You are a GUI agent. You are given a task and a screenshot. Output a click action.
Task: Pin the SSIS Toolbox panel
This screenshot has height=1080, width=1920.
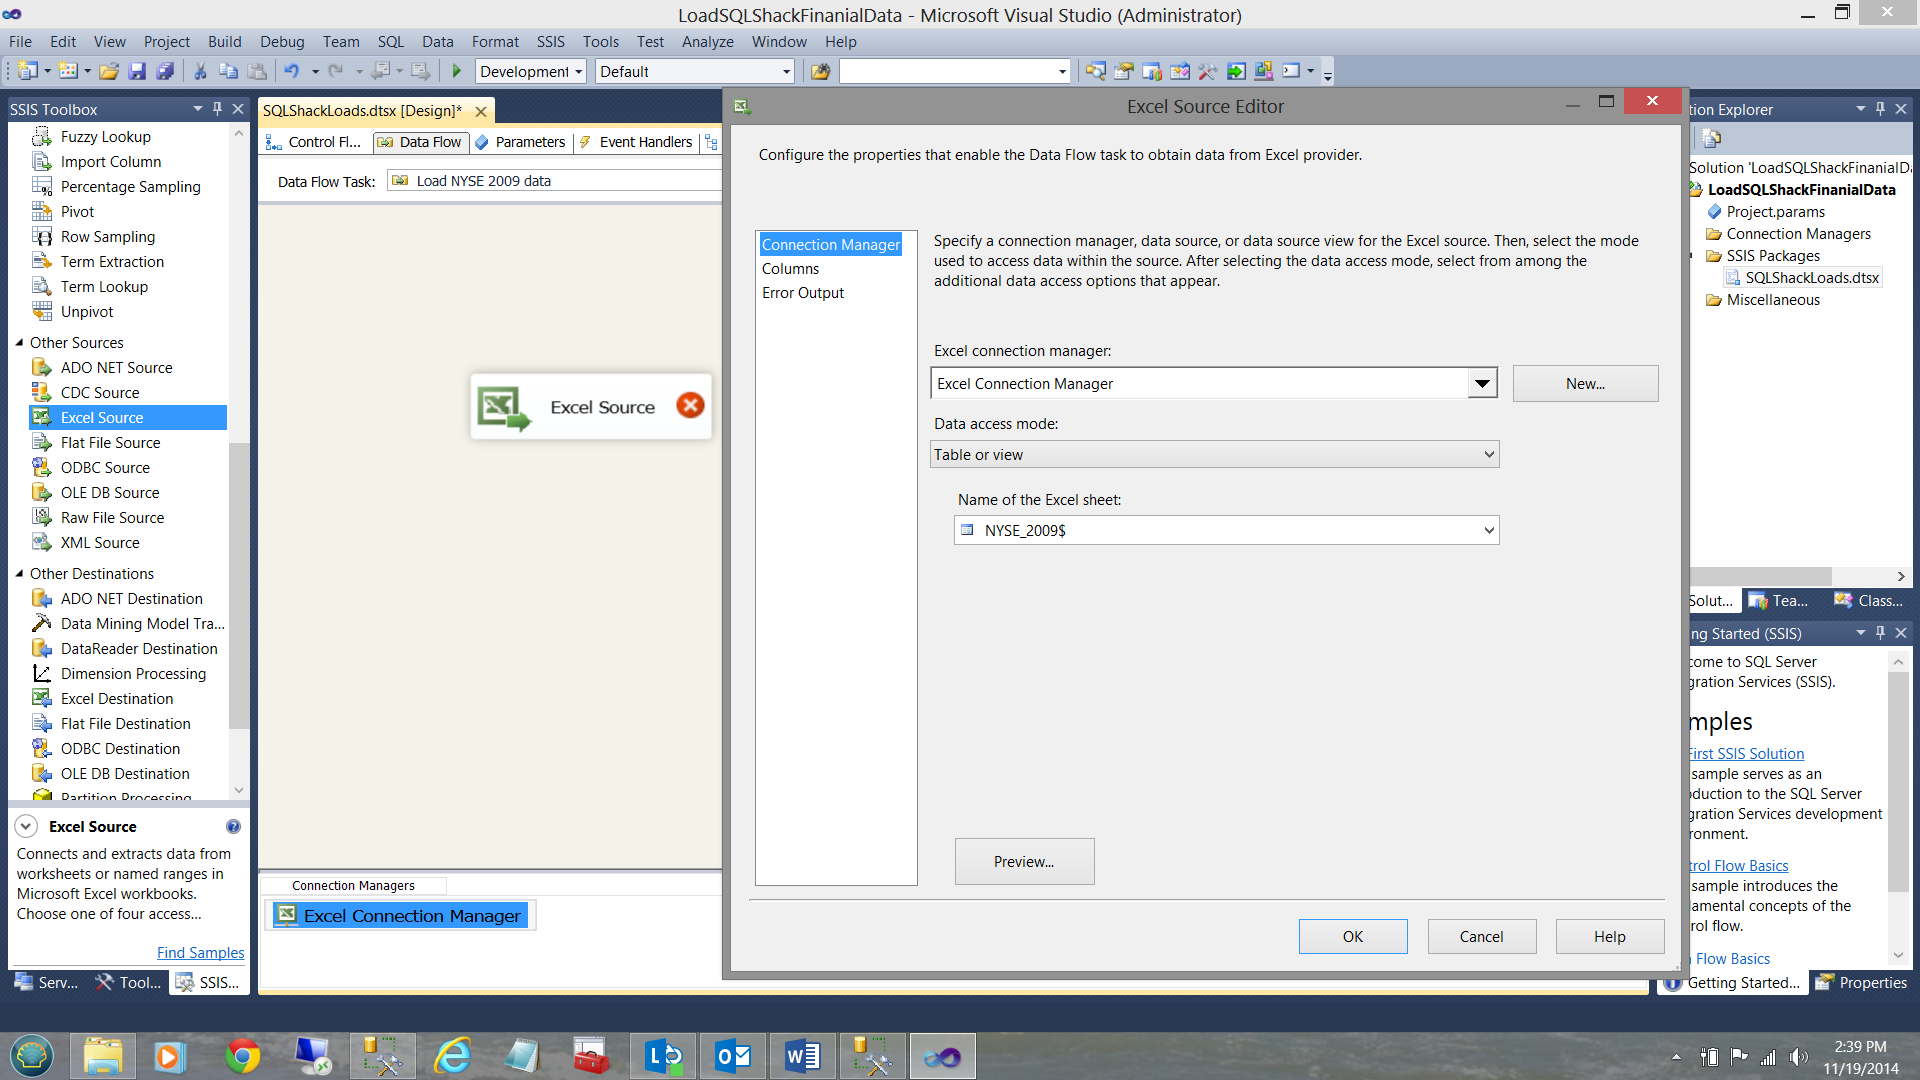217,109
